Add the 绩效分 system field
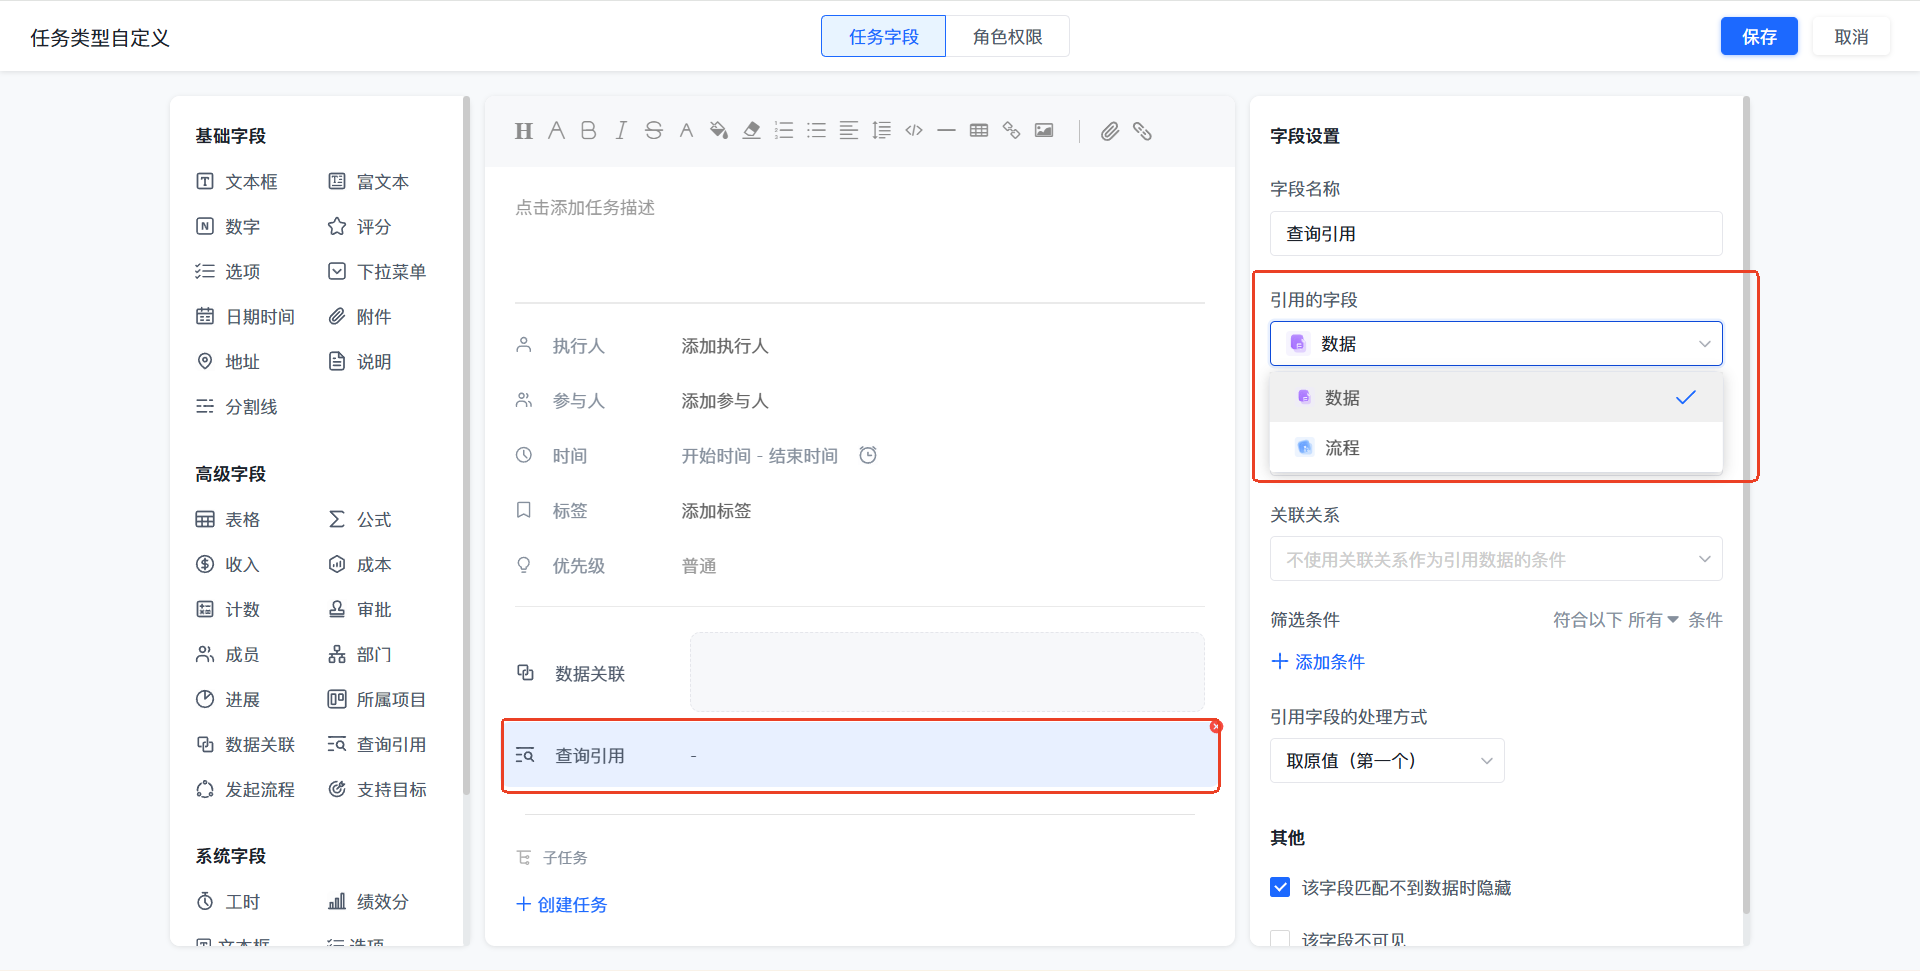Viewport: 1920px width, 971px height. [369, 902]
